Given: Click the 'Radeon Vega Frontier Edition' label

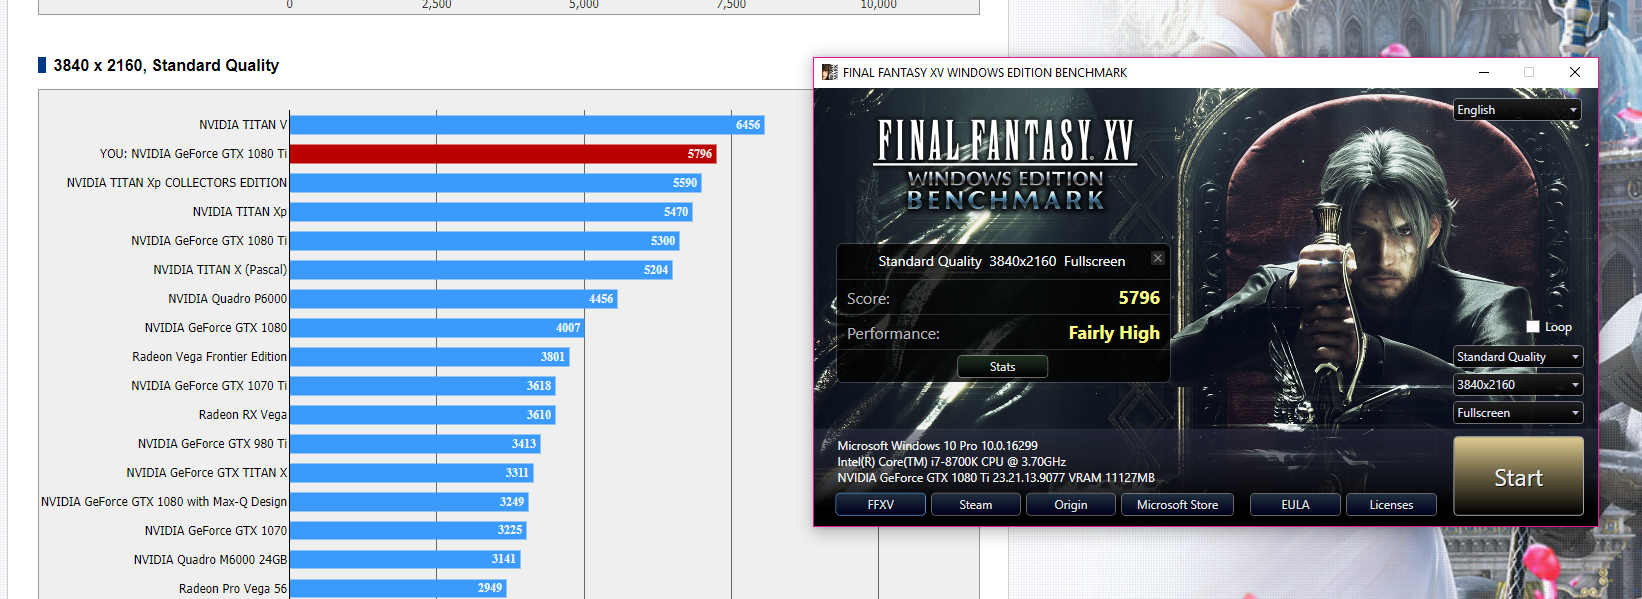Looking at the screenshot, I should (x=209, y=357).
